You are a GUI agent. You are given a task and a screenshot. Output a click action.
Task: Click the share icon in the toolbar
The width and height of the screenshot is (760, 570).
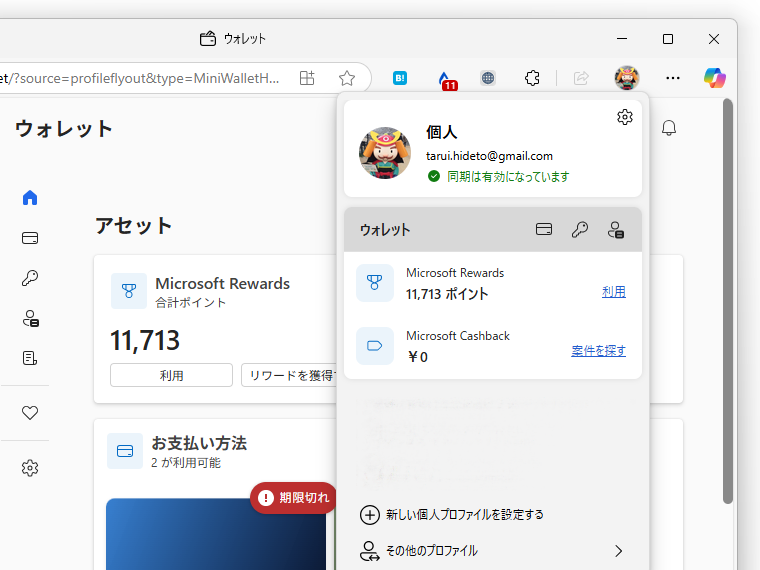(x=581, y=78)
